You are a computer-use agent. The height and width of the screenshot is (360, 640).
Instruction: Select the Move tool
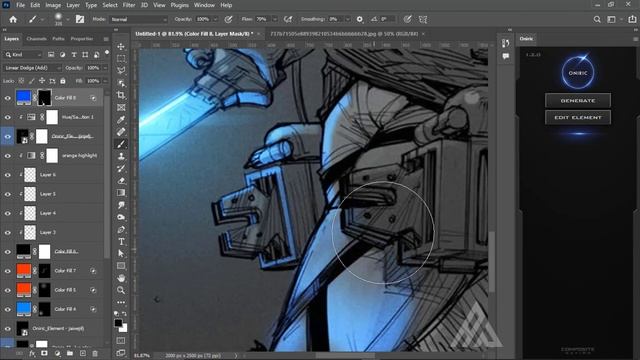pyautogui.click(x=121, y=47)
